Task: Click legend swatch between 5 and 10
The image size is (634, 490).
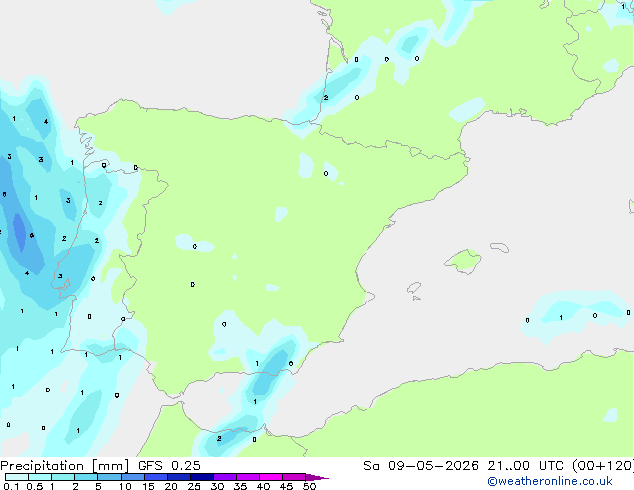Action: 109,477
